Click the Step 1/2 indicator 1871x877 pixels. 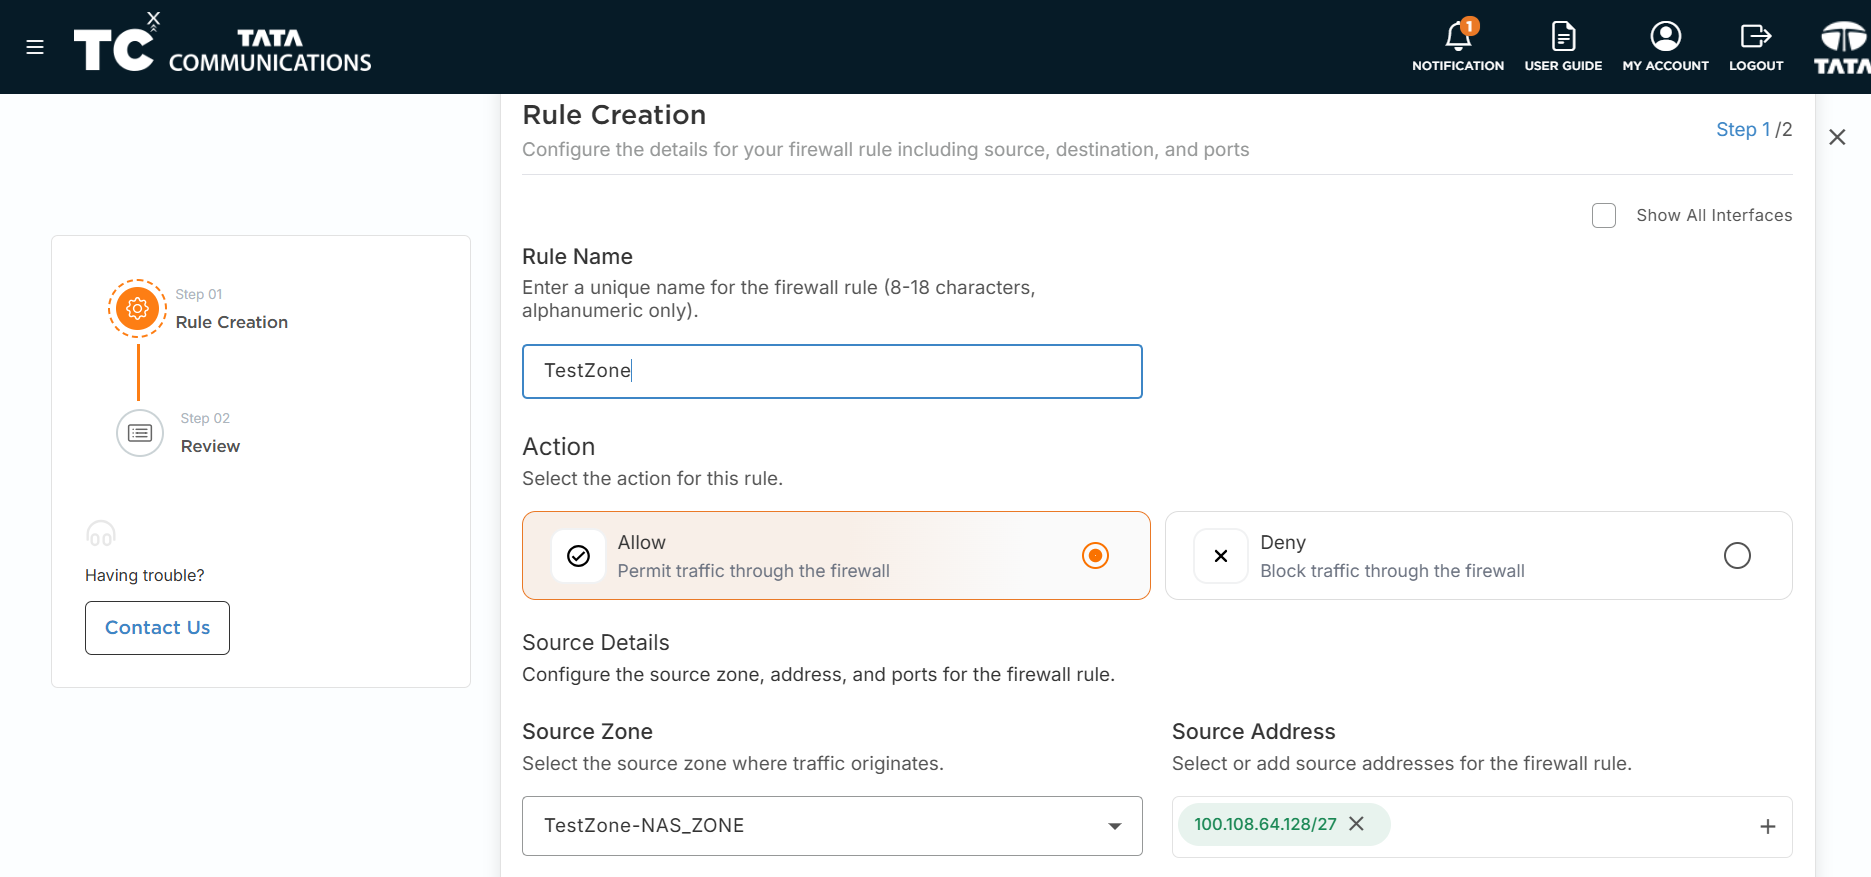(x=1754, y=130)
